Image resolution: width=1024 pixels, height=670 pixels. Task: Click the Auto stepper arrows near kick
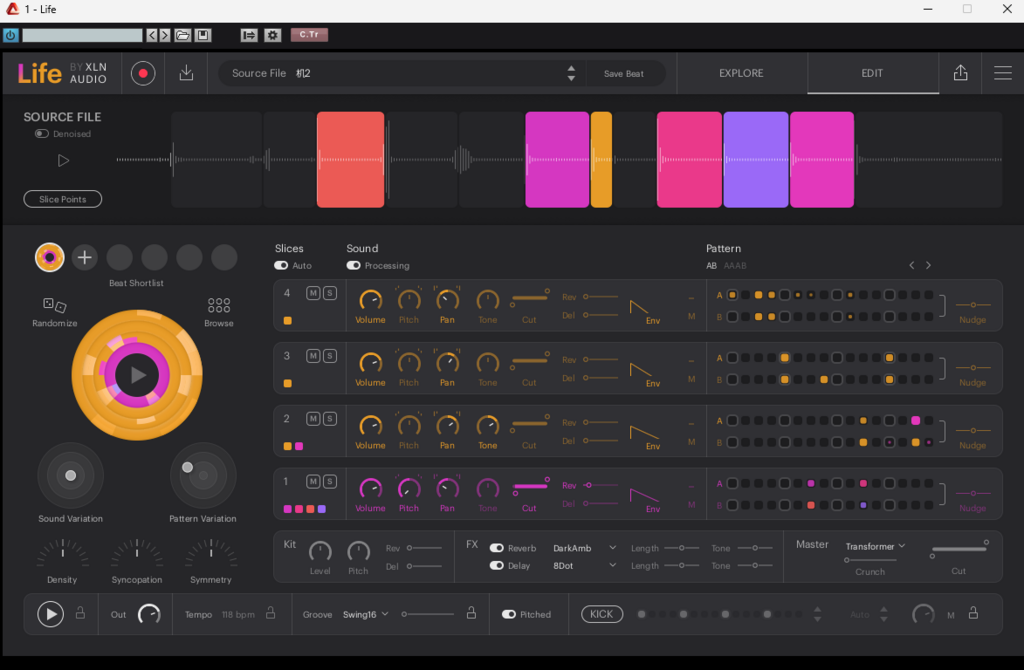pos(884,614)
